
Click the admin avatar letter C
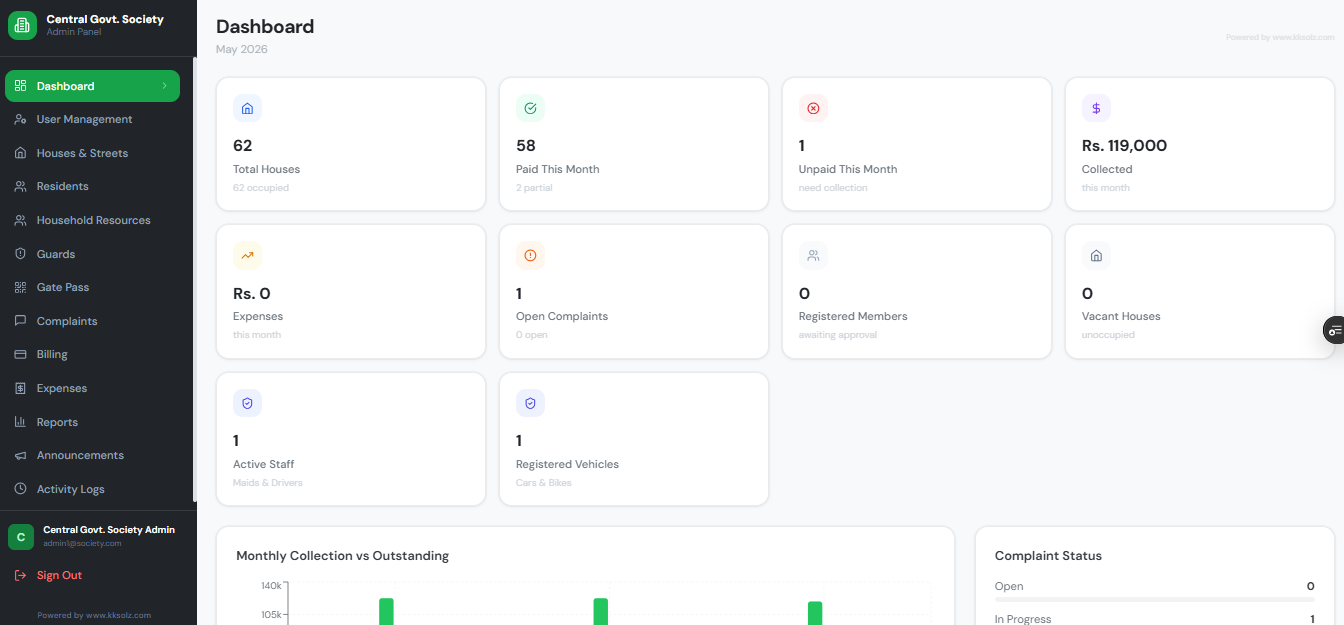tap(21, 537)
